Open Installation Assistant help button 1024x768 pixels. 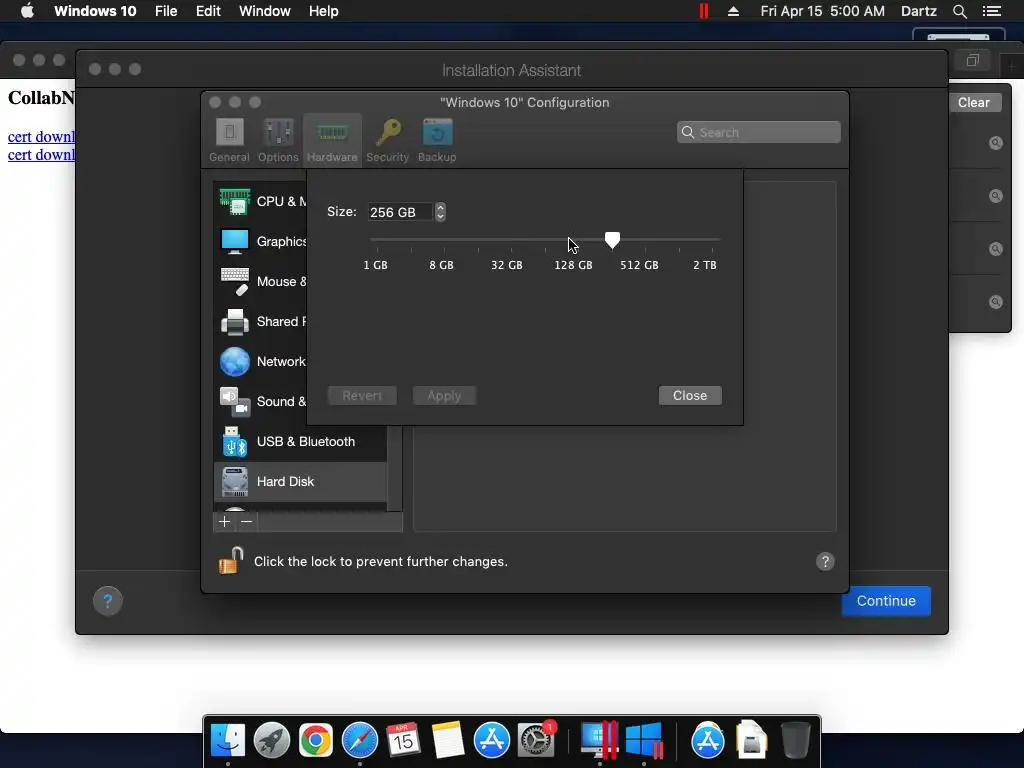(108, 601)
